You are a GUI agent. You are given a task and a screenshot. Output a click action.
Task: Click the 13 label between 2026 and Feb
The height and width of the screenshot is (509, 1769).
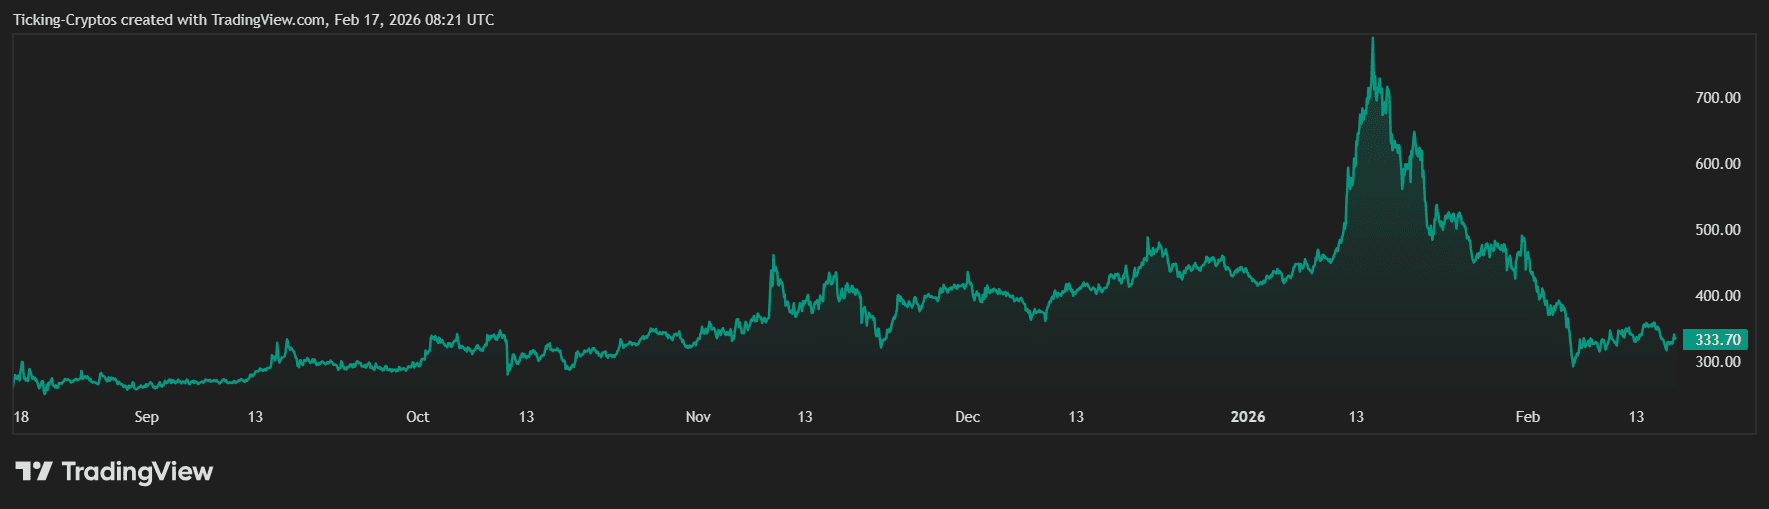tap(1356, 417)
